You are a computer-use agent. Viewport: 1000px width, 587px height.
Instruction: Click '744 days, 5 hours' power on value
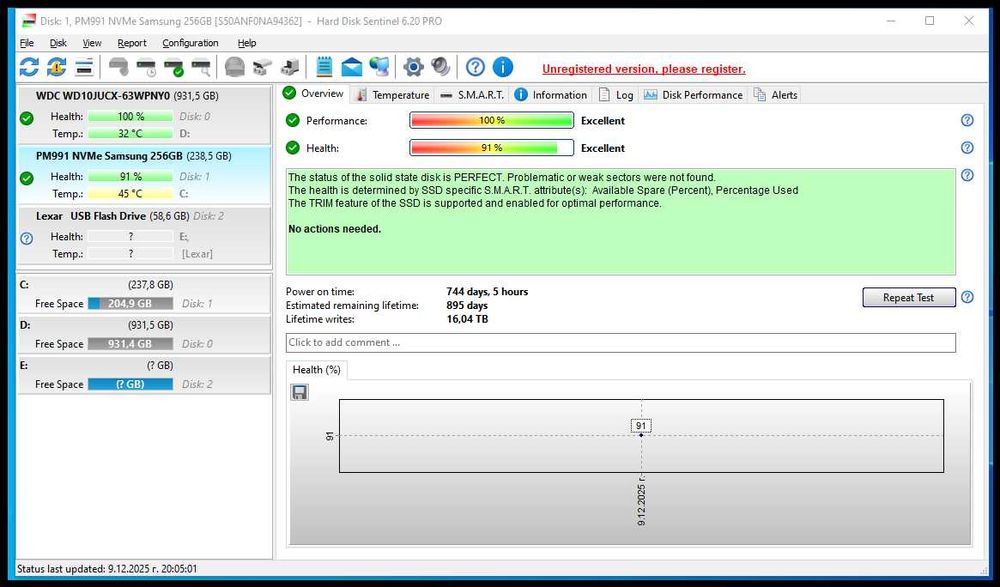487,292
